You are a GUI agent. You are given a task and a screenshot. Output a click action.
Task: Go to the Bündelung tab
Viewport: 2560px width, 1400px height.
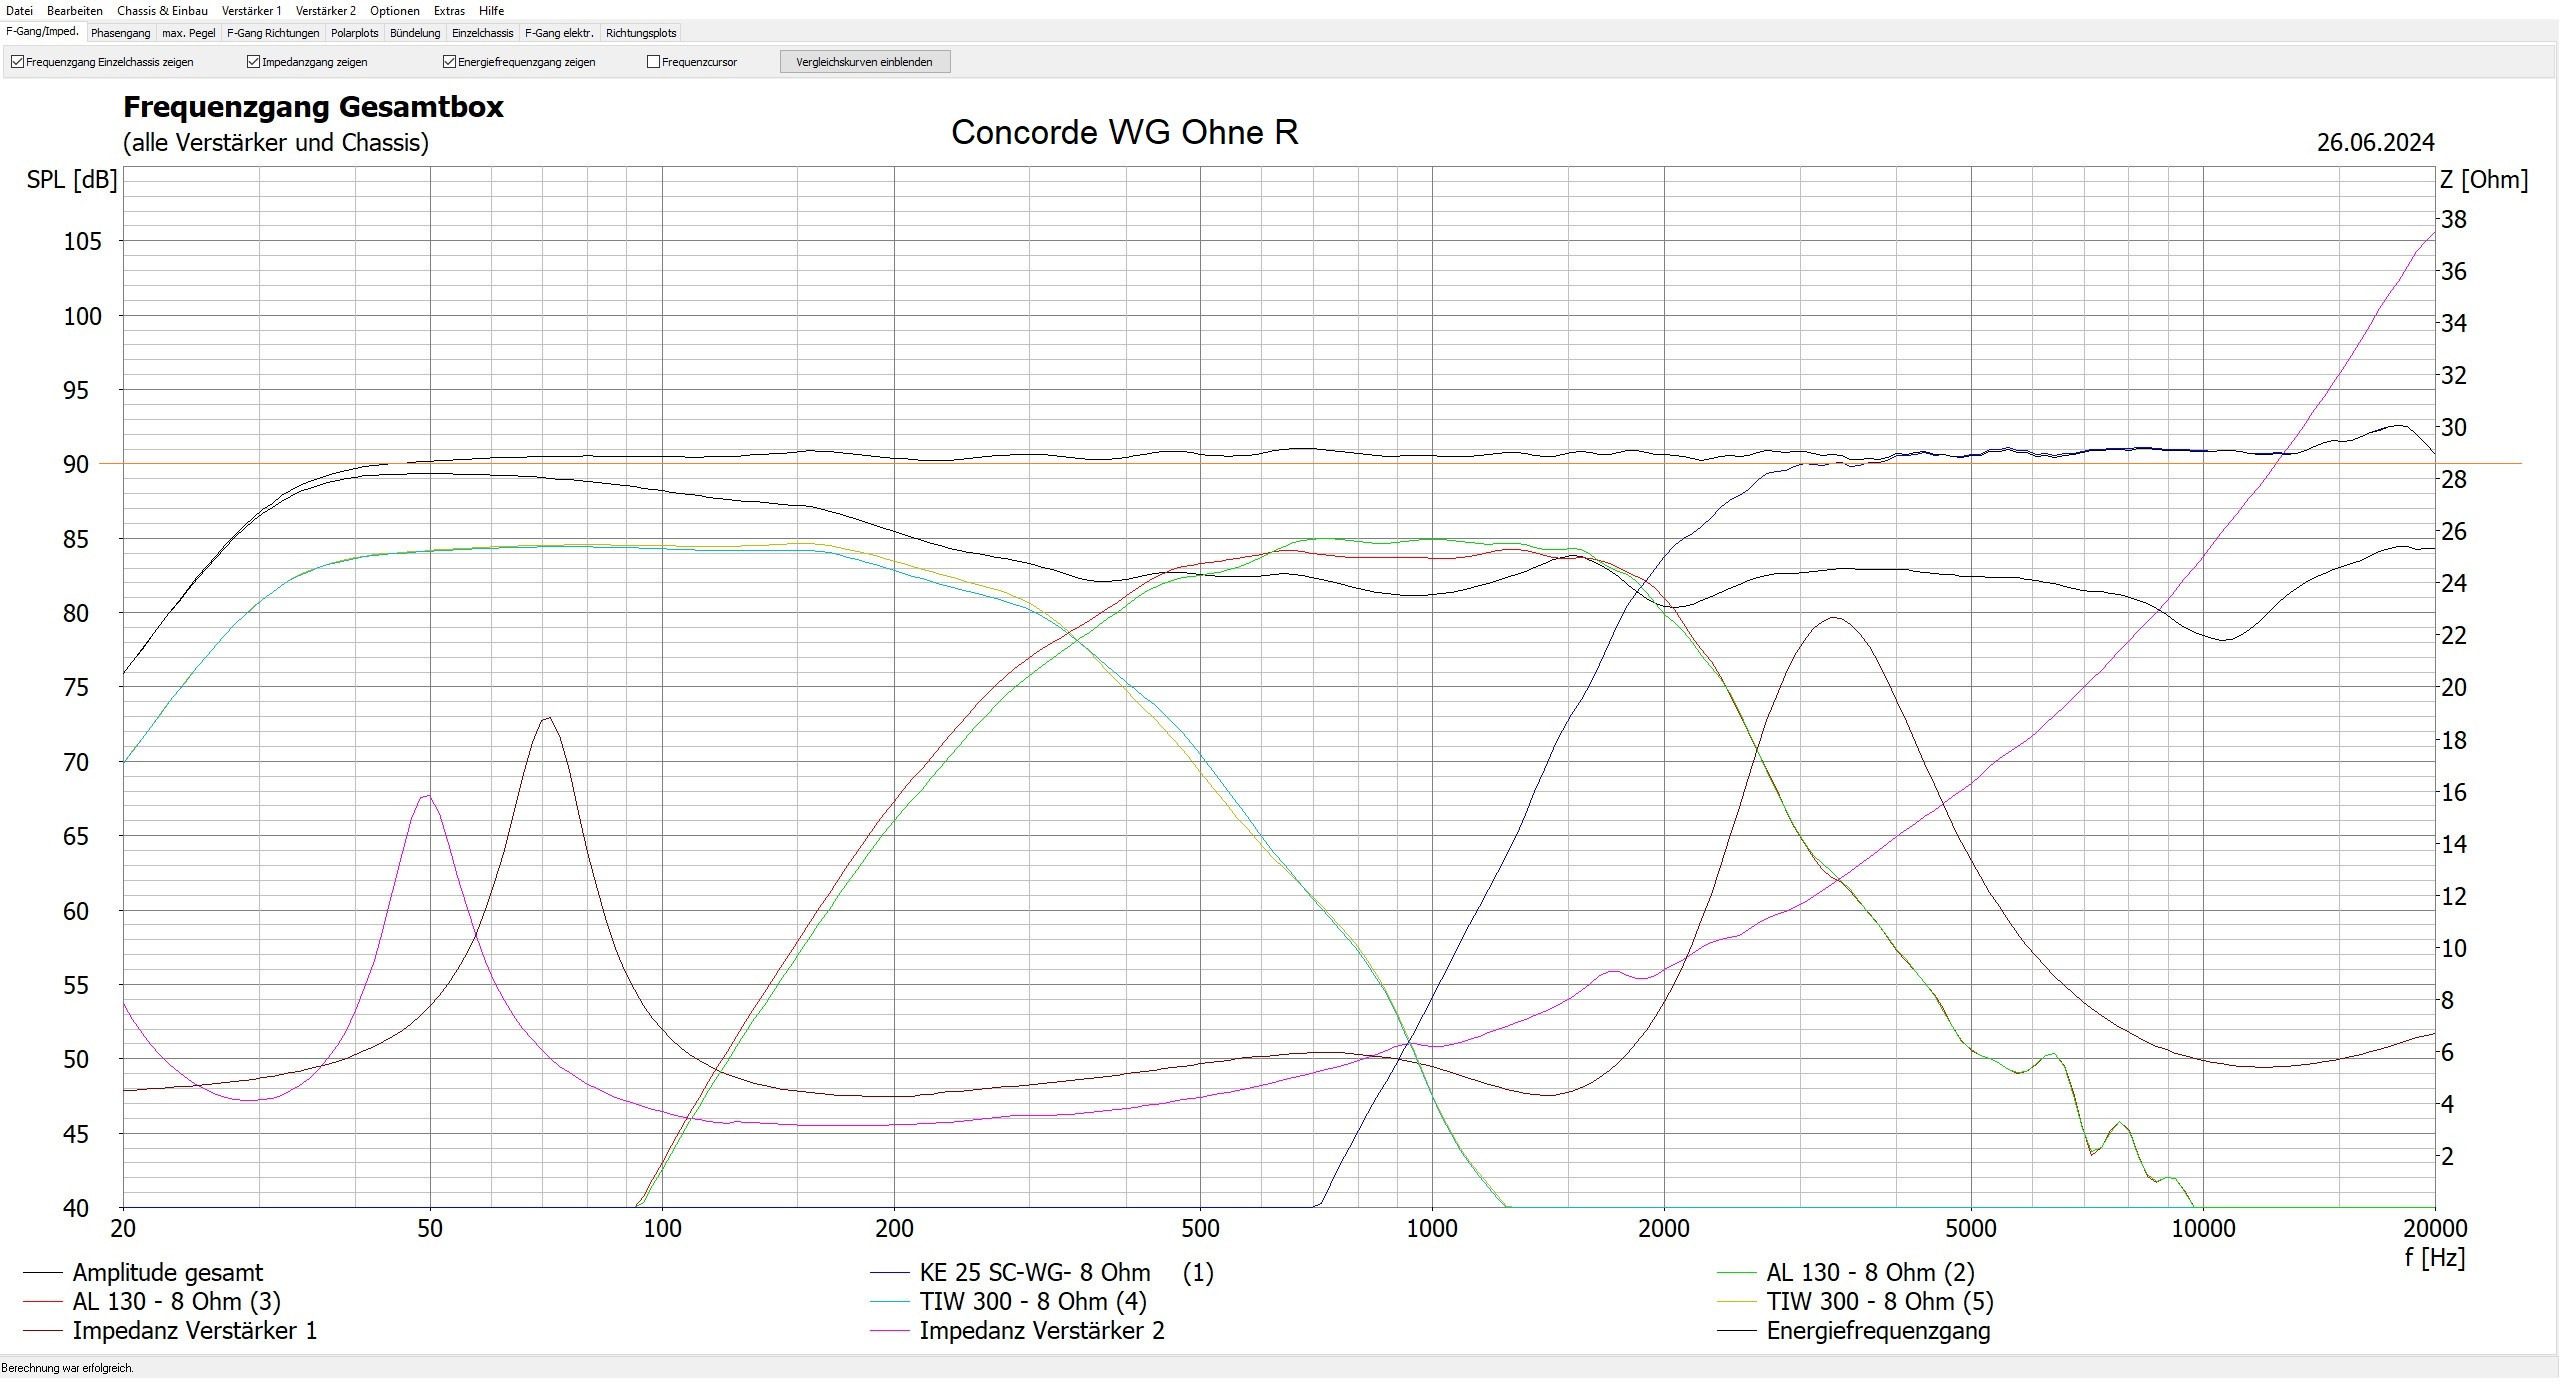tap(414, 33)
